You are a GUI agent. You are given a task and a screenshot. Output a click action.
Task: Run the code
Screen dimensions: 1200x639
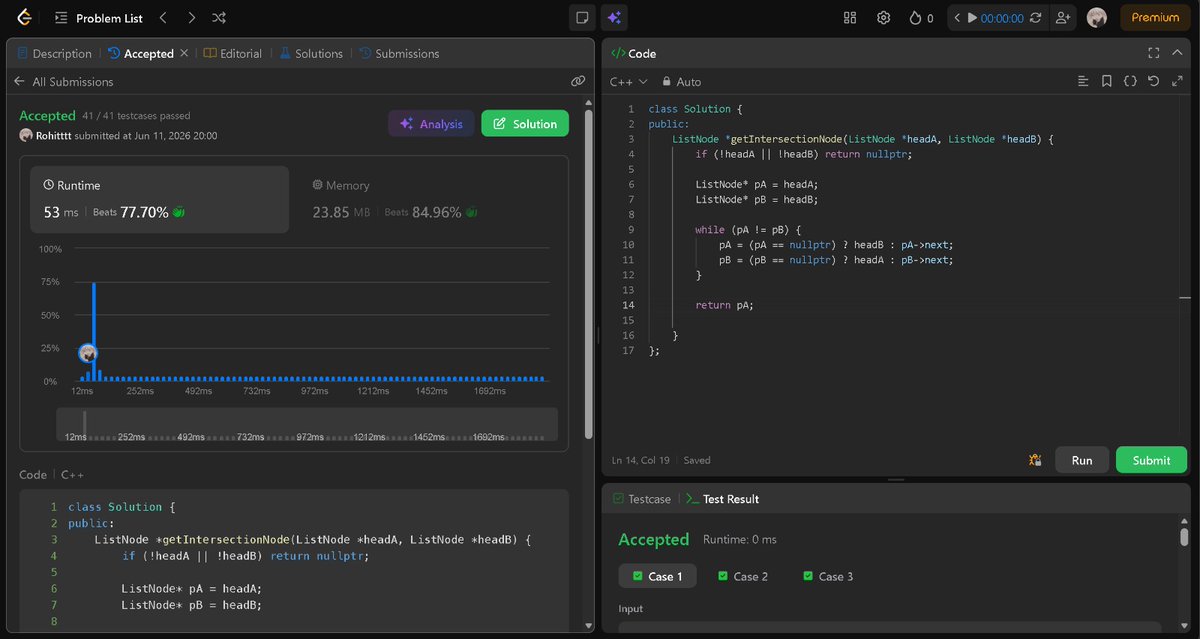1082,460
